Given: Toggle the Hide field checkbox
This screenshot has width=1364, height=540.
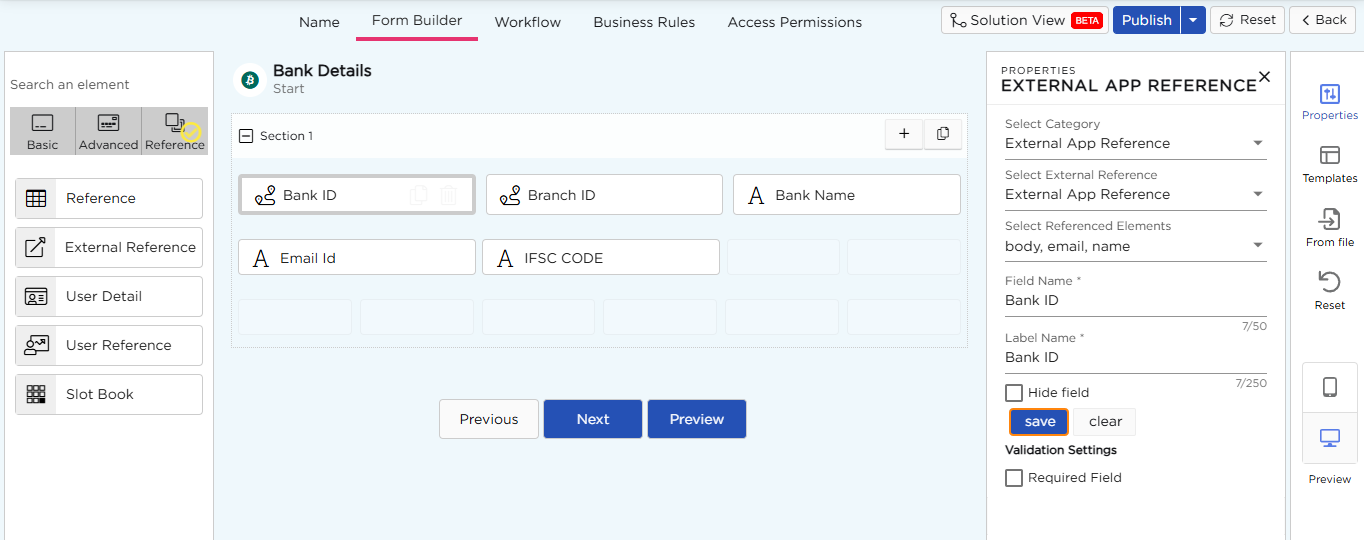Looking at the screenshot, I should [x=1014, y=393].
